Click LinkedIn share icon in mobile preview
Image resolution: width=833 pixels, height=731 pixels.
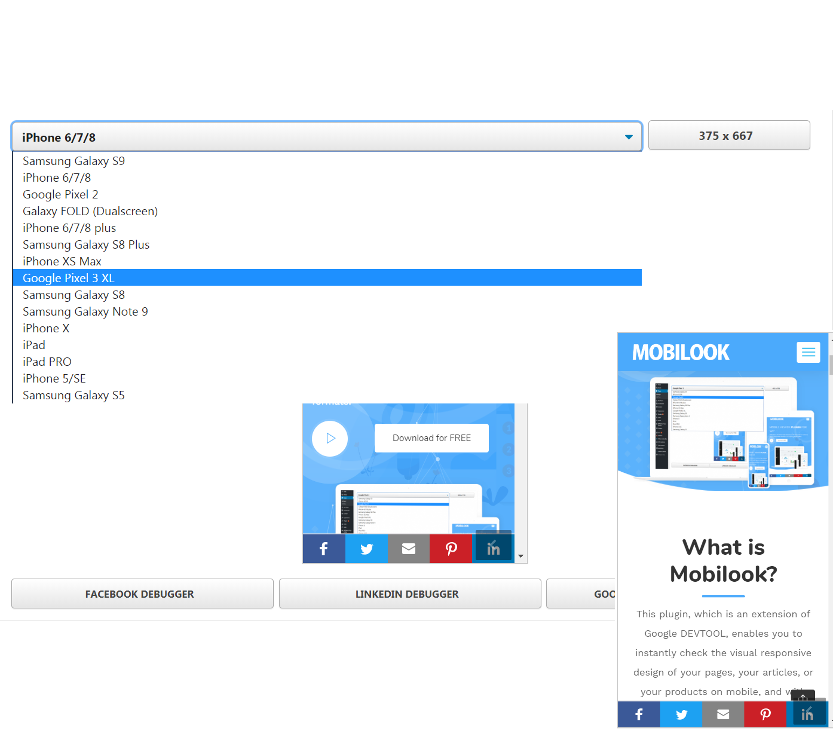click(807, 714)
